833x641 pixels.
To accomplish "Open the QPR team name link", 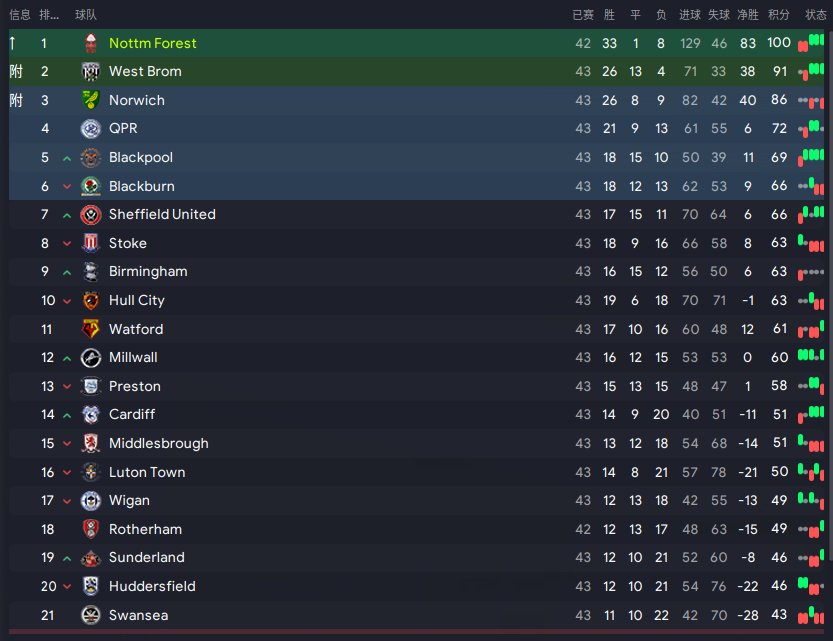I will pyautogui.click(x=123, y=129).
